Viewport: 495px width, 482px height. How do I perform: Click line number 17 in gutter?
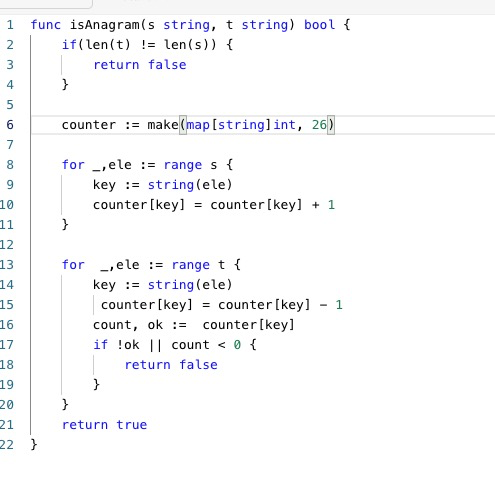tap(7, 345)
